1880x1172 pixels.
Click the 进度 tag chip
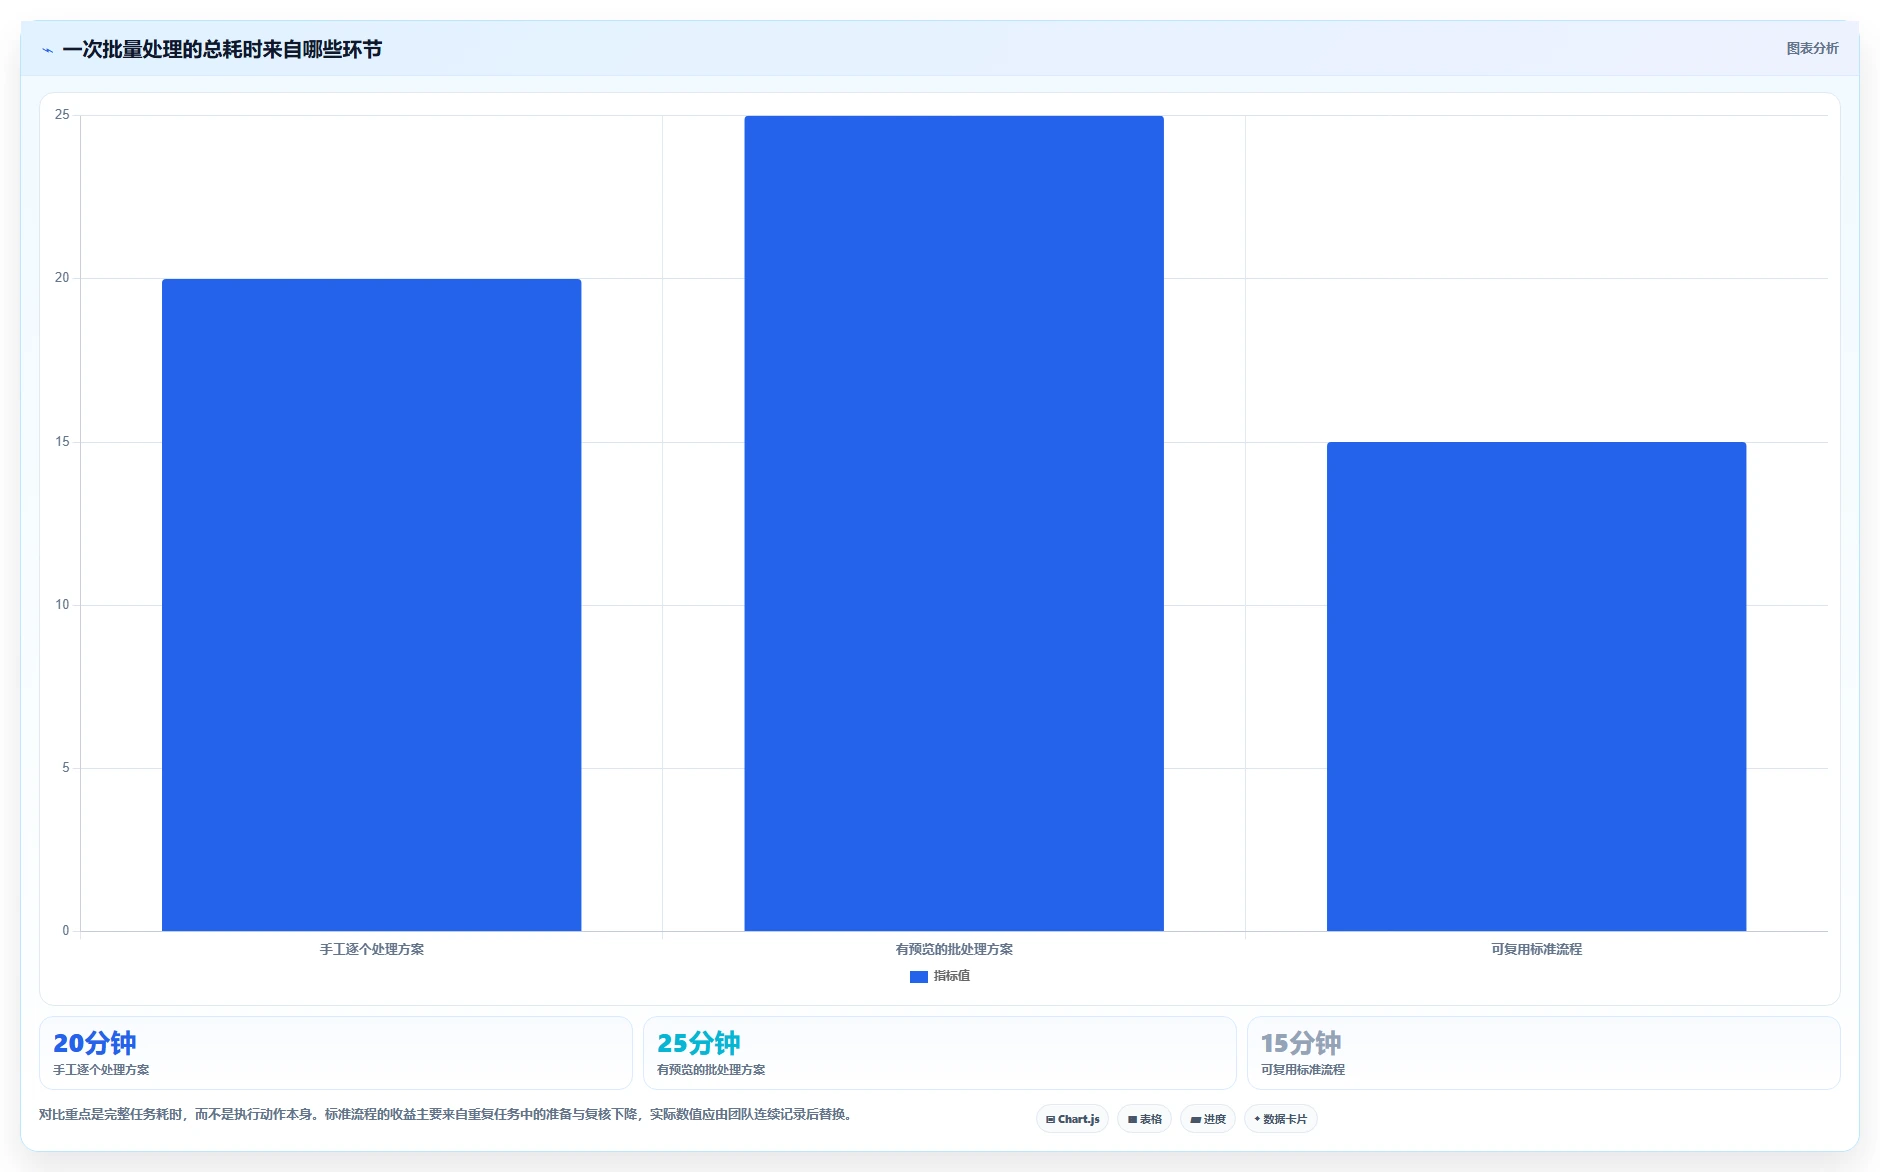point(1208,1119)
